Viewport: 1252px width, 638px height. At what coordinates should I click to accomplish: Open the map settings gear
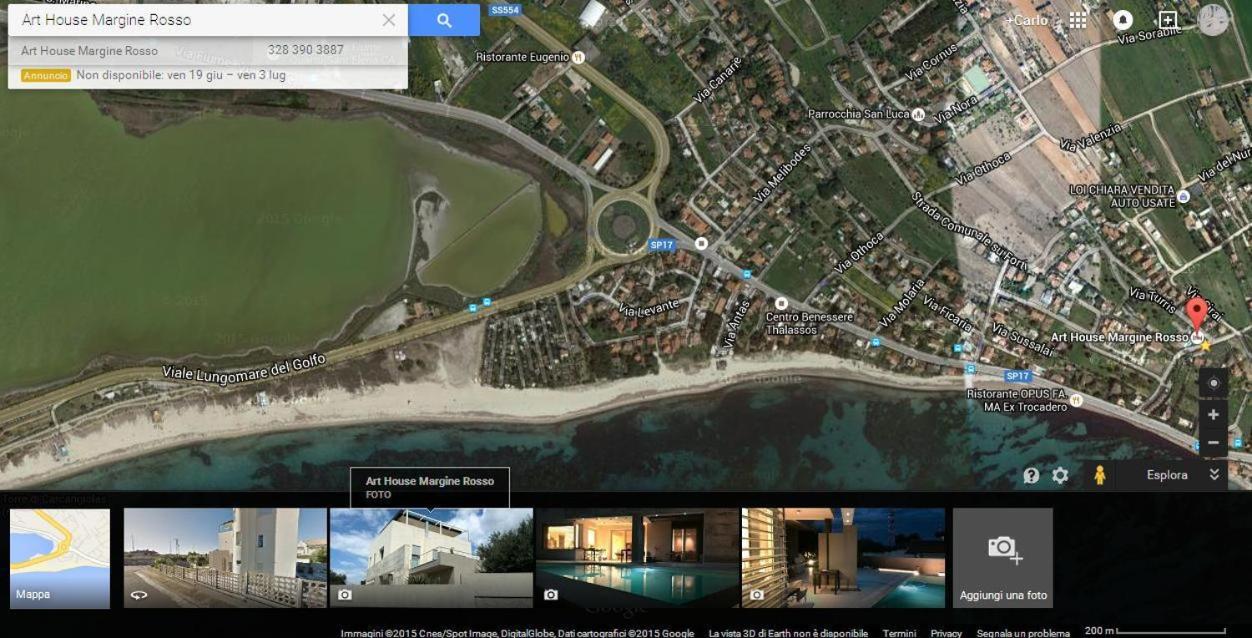tap(1060, 476)
